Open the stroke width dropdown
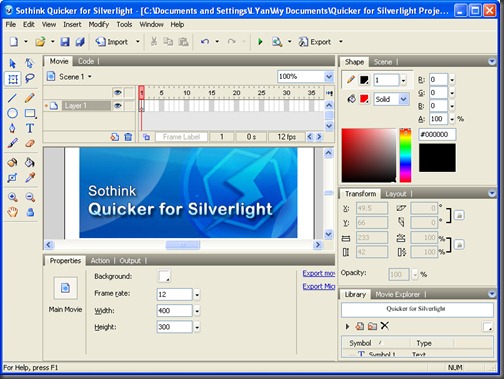The width and height of the screenshot is (504, 379). point(403,80)
